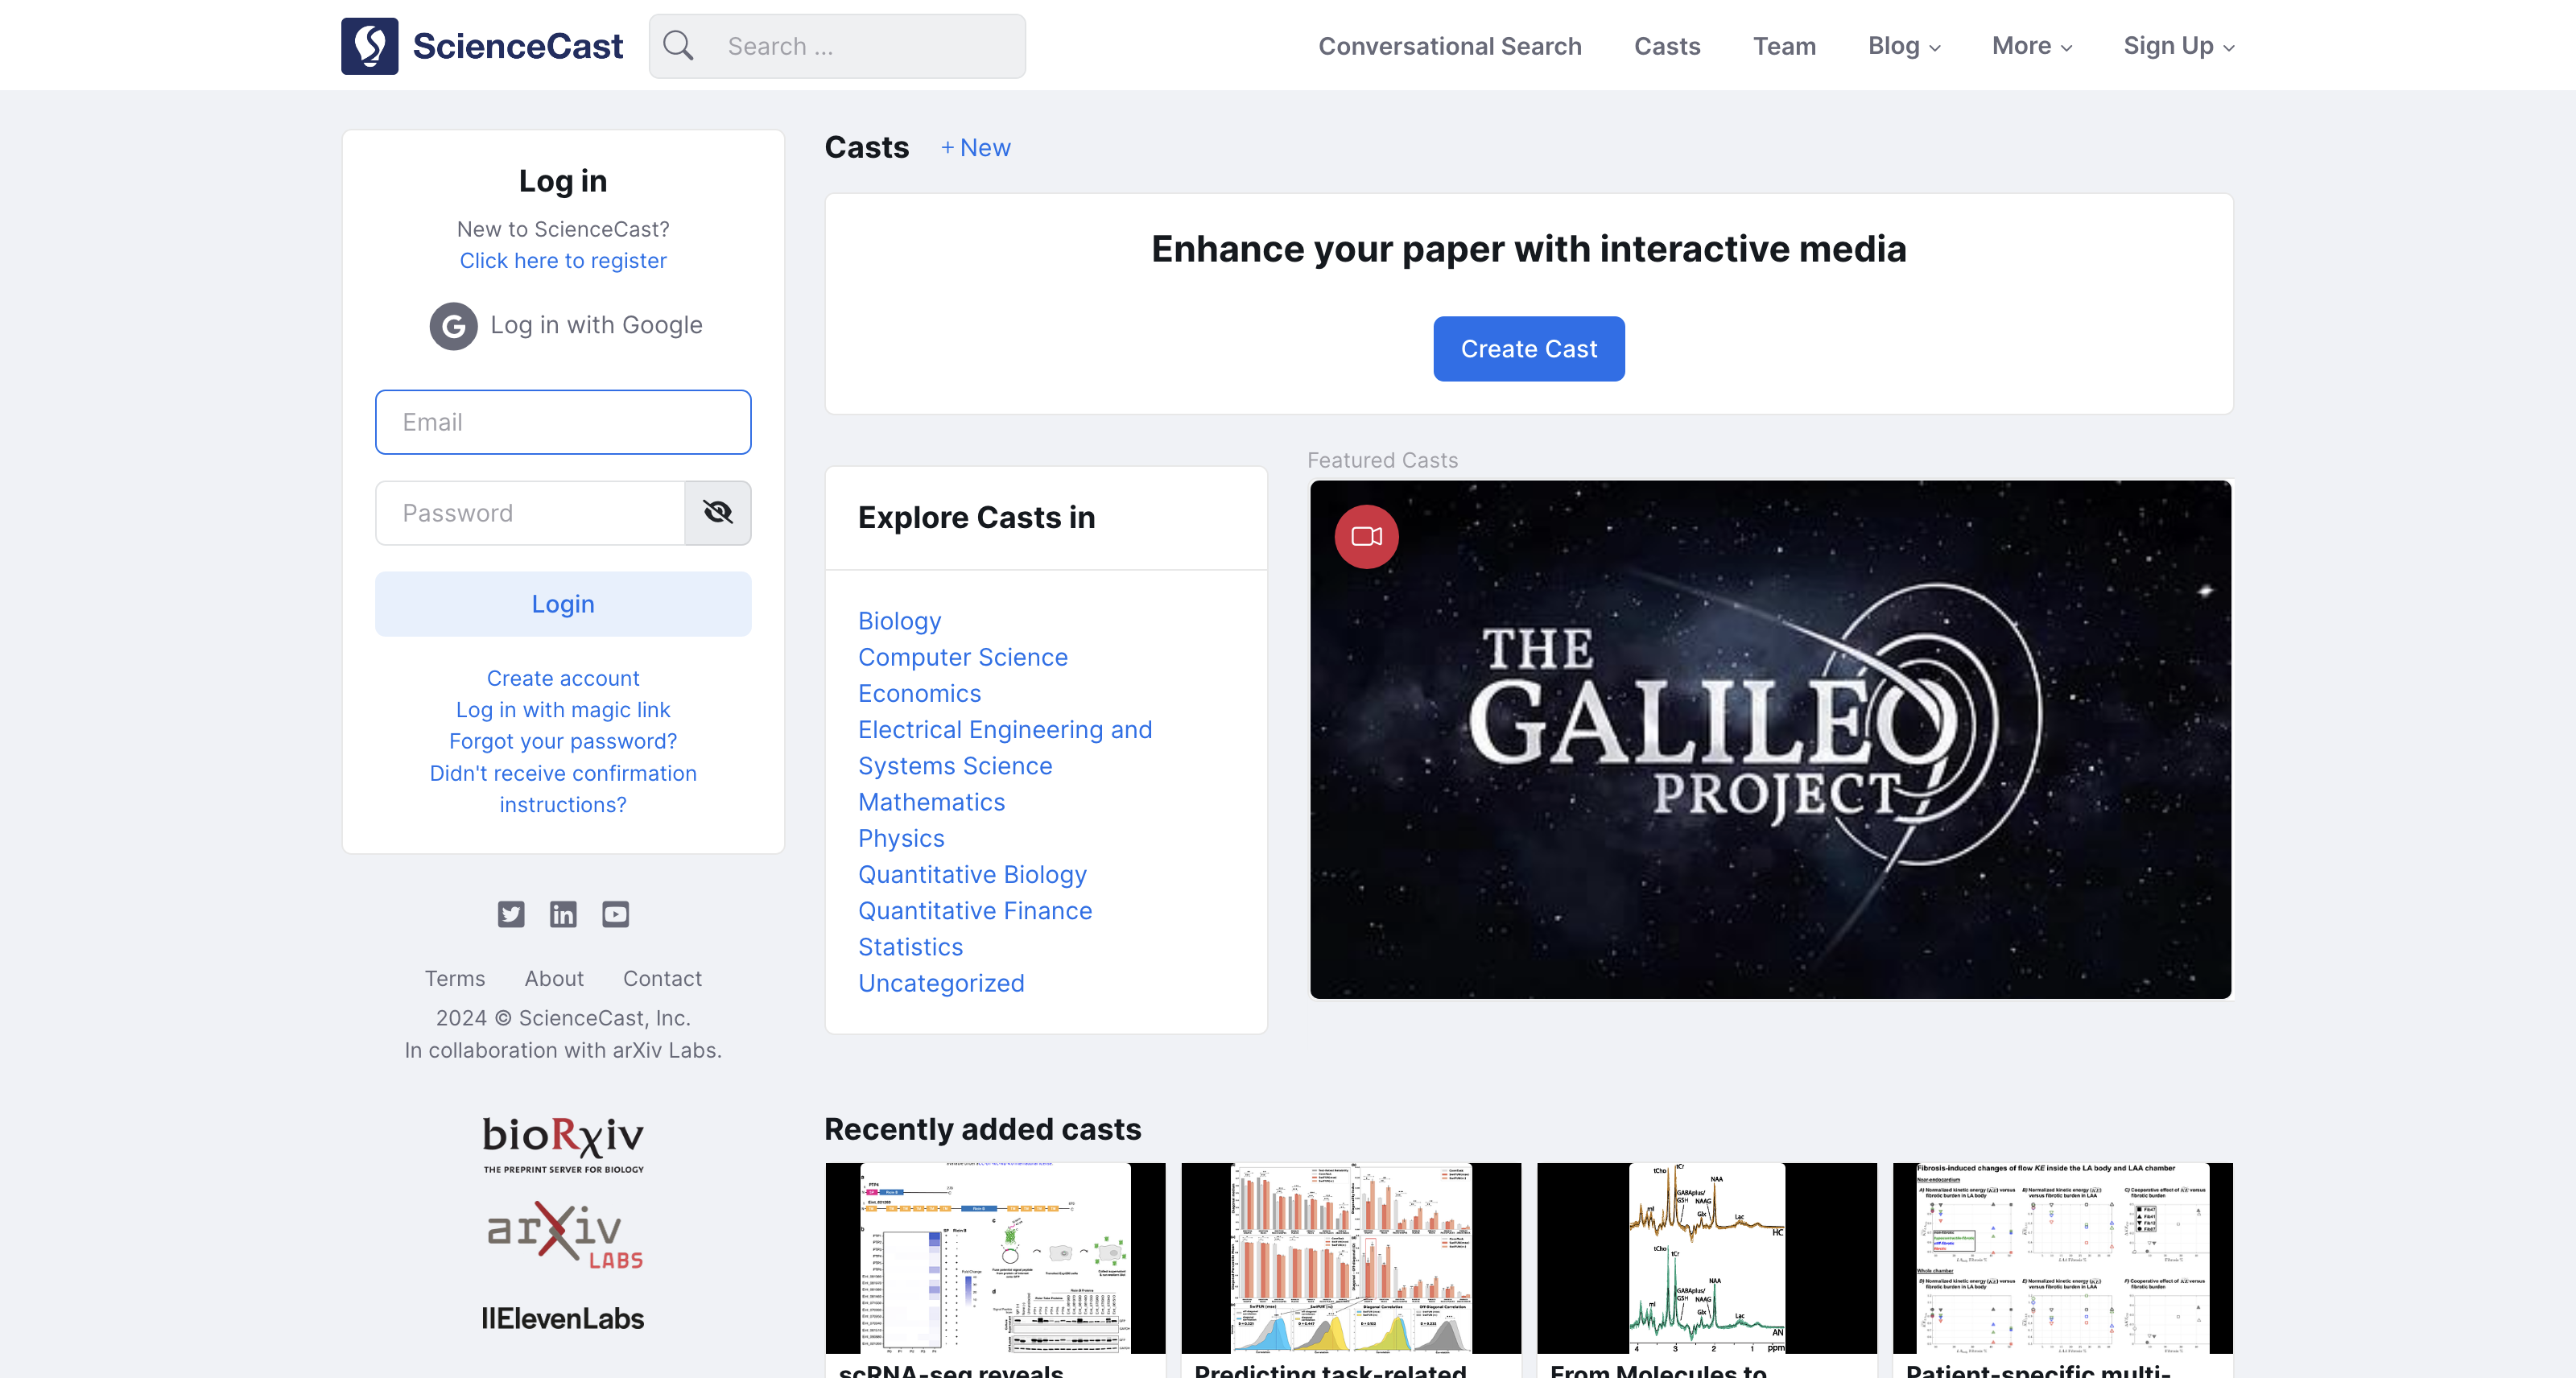Click the Login button

coord(563,604)
